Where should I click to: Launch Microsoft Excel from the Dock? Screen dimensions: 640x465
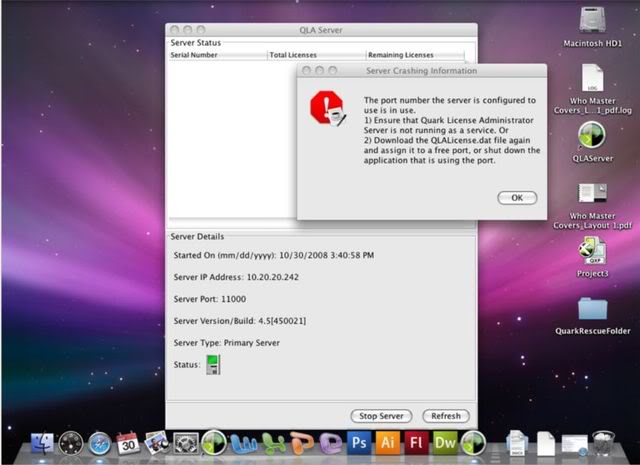tap(273, 444)
